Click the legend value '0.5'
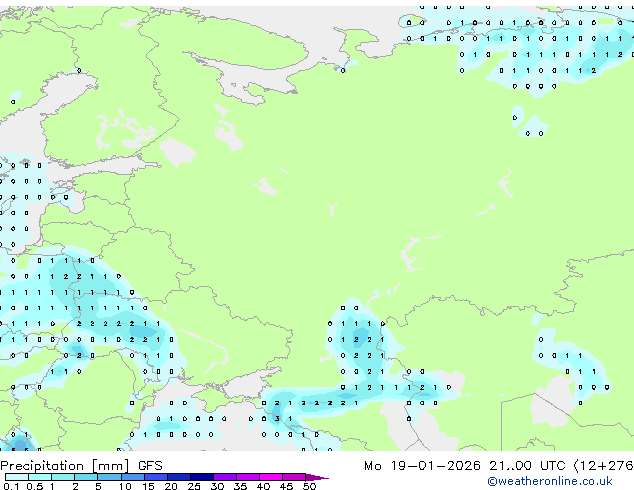Viewport: 634px width, 490px height. (35, 486)
